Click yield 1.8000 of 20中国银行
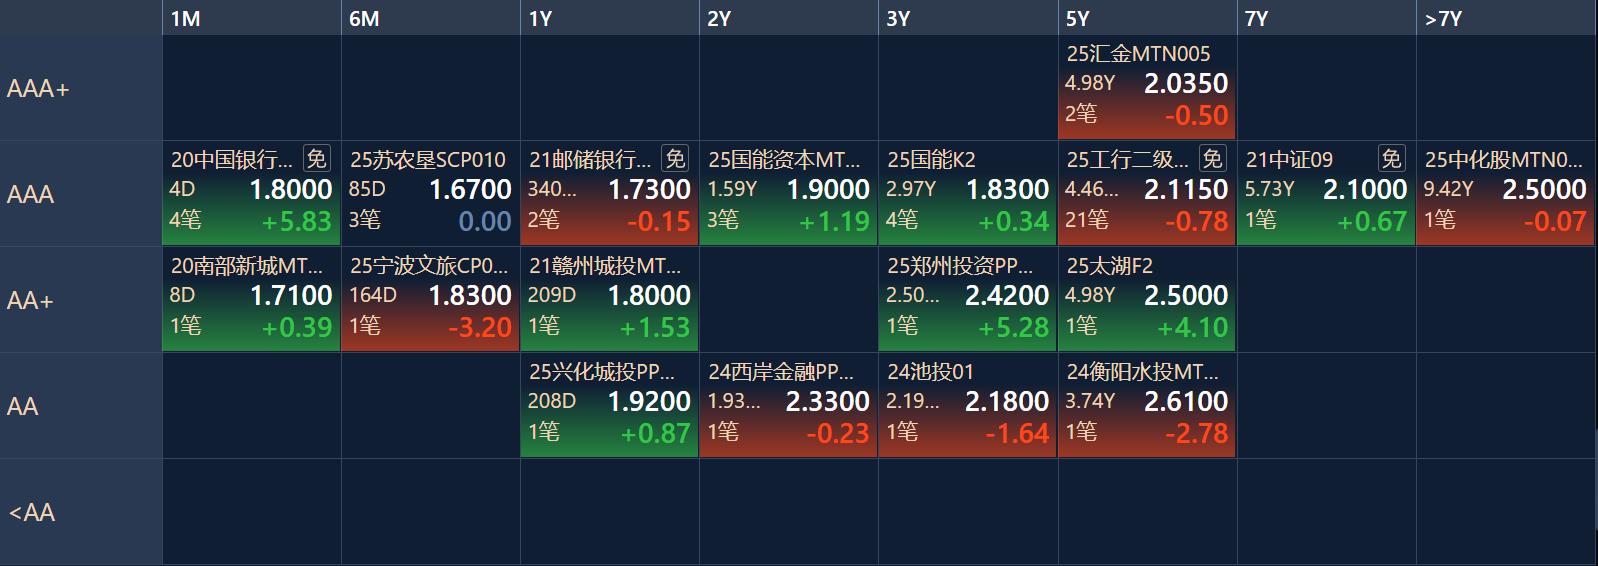 290,190
